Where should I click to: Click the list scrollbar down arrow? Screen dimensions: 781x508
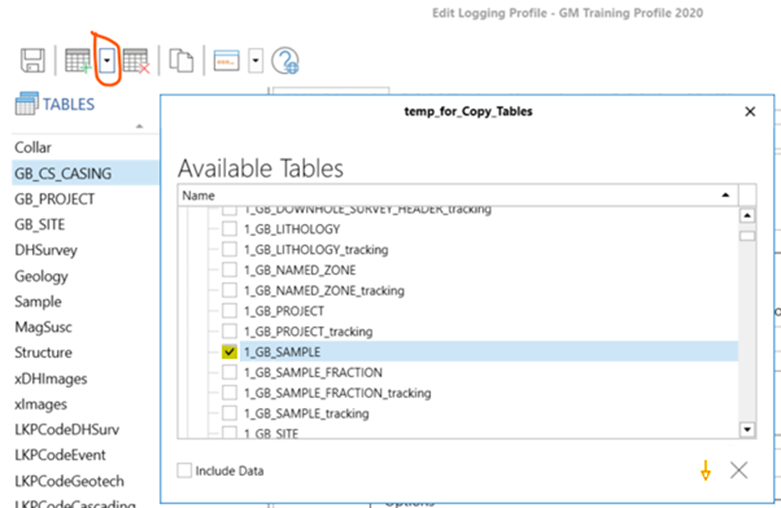coord(746,429)
